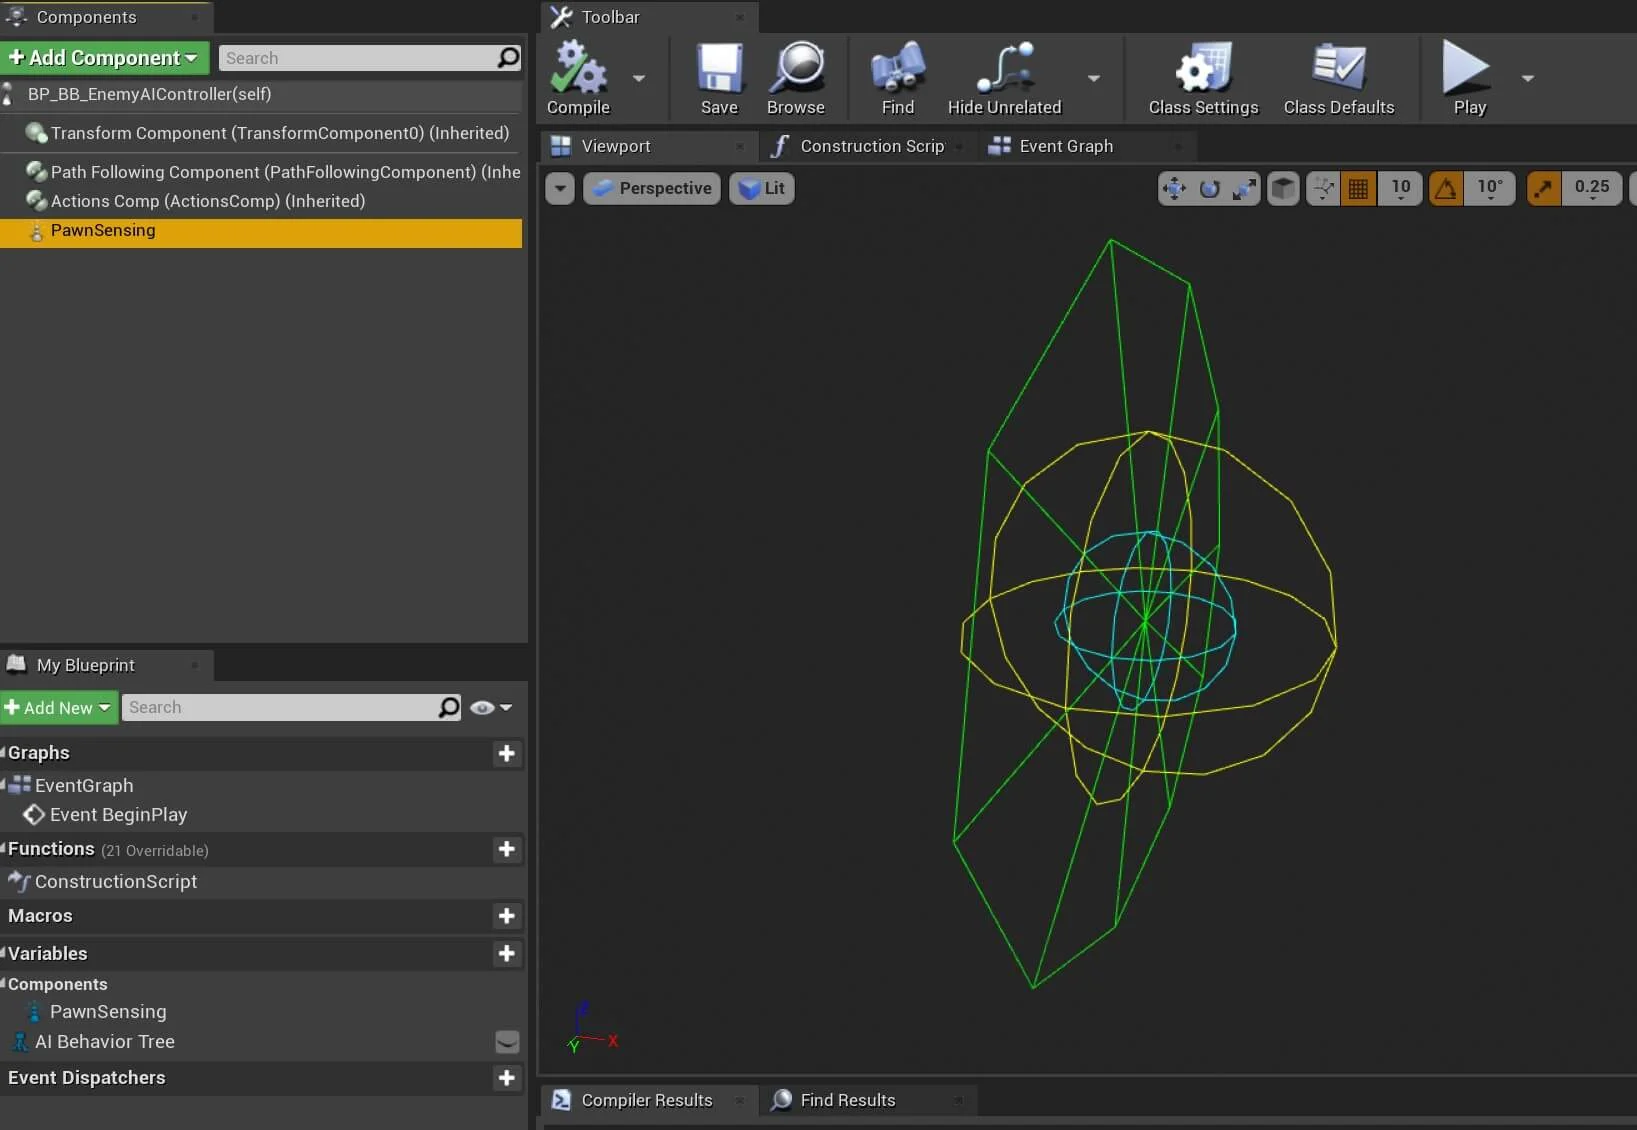Add a new function with plus

click(507, 849)
